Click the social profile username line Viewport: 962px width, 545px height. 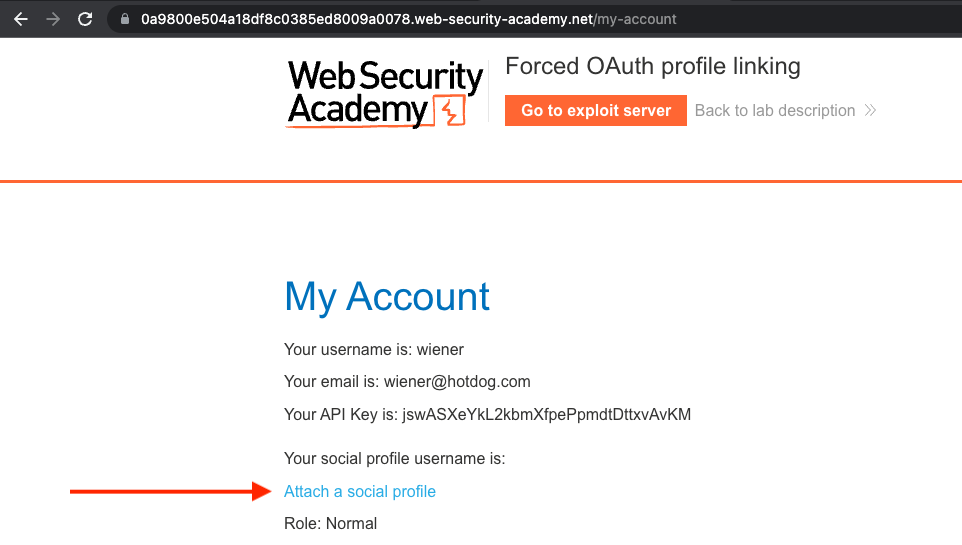click(x=395, y=459)
